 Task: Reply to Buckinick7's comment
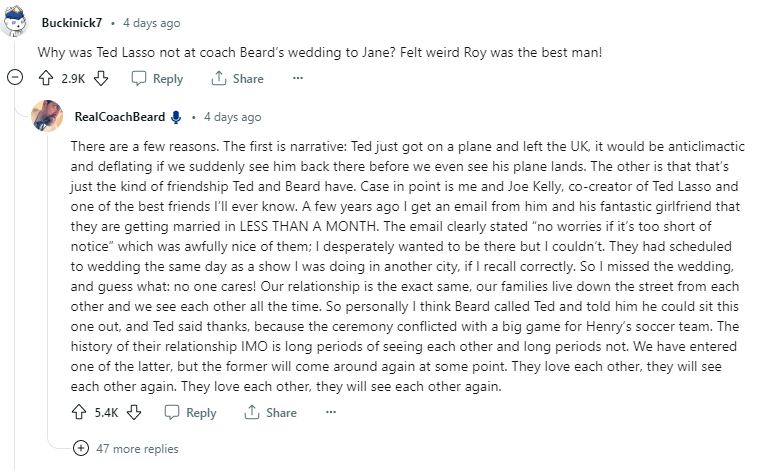158,79
